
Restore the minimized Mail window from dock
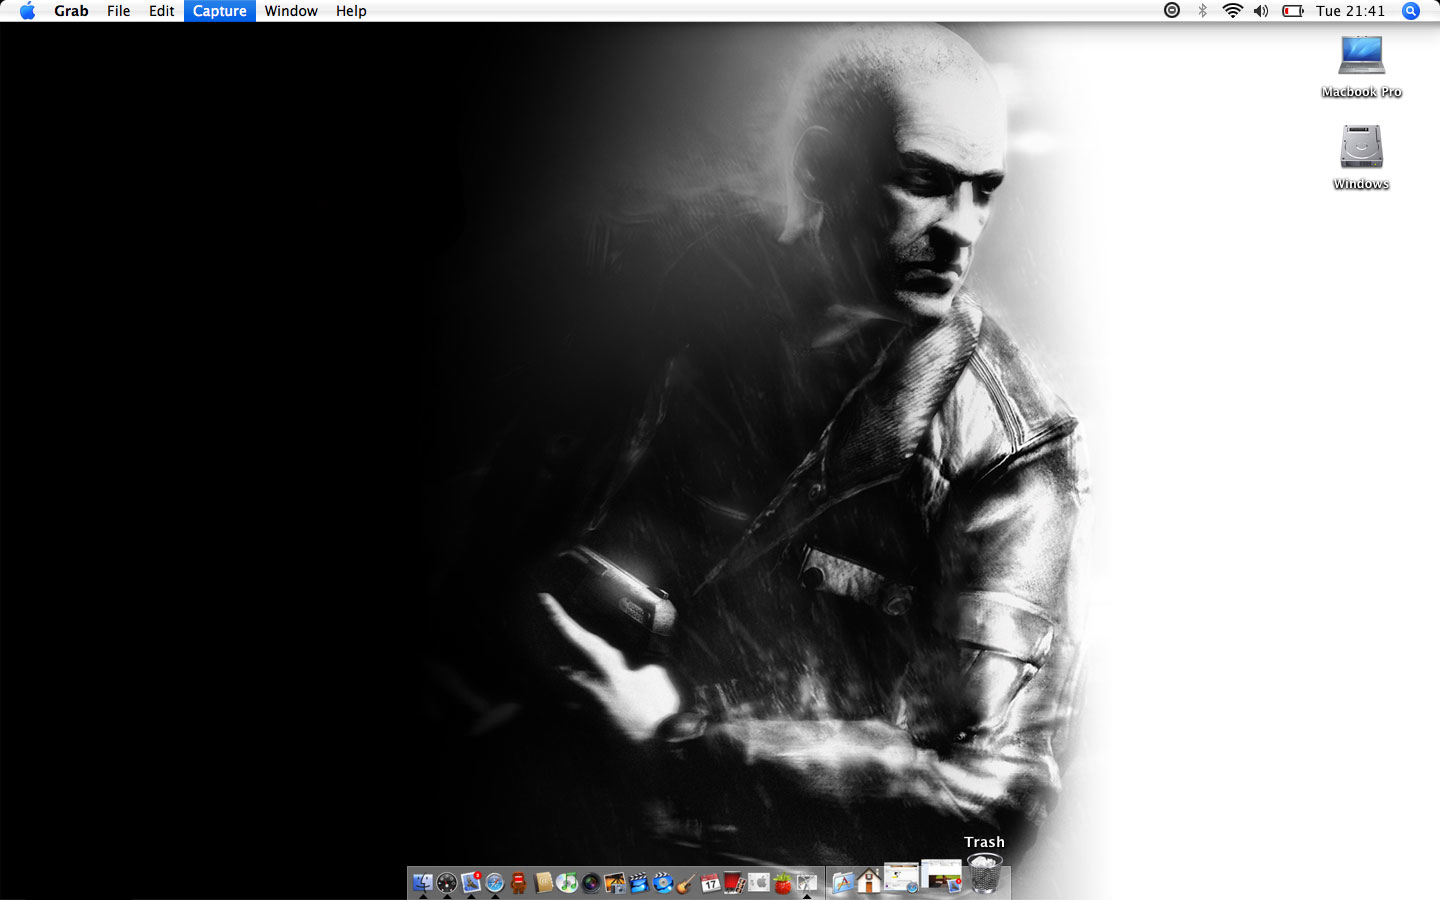point(941,876)
